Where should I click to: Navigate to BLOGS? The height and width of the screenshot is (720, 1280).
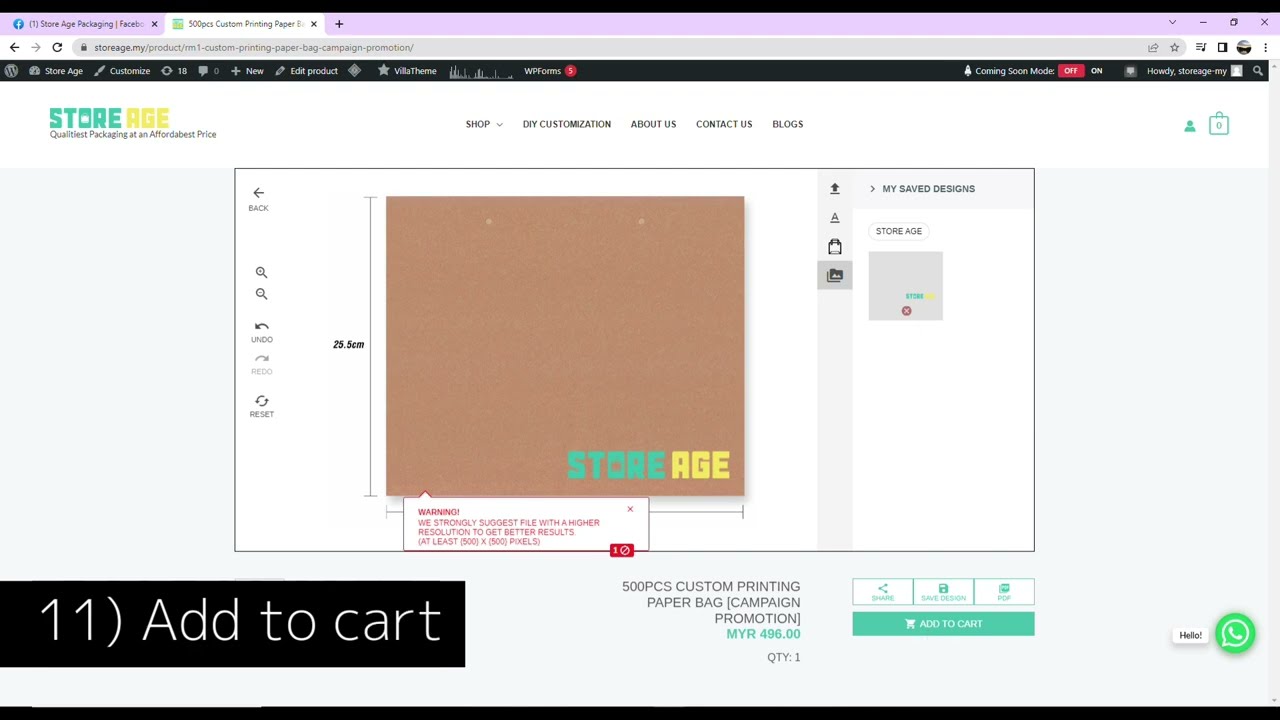coord(787,124)
